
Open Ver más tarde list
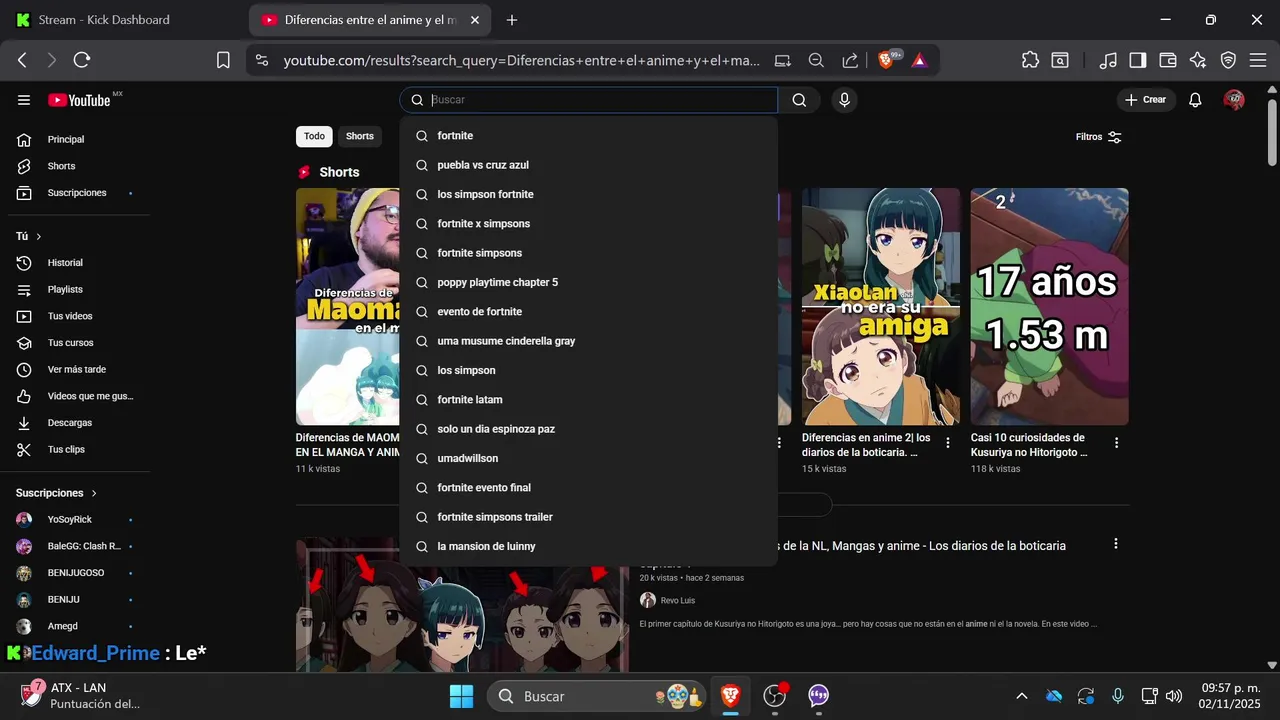point(76,369)
